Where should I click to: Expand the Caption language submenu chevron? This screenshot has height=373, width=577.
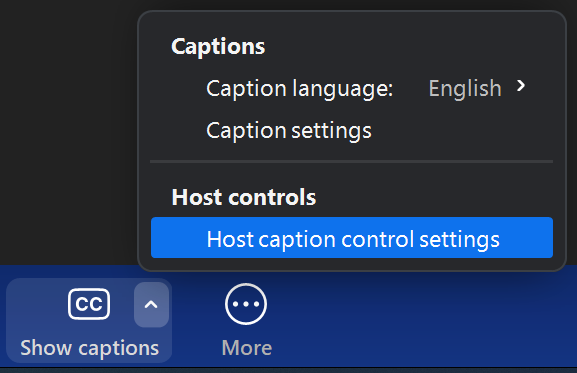[x=521, y=86]
